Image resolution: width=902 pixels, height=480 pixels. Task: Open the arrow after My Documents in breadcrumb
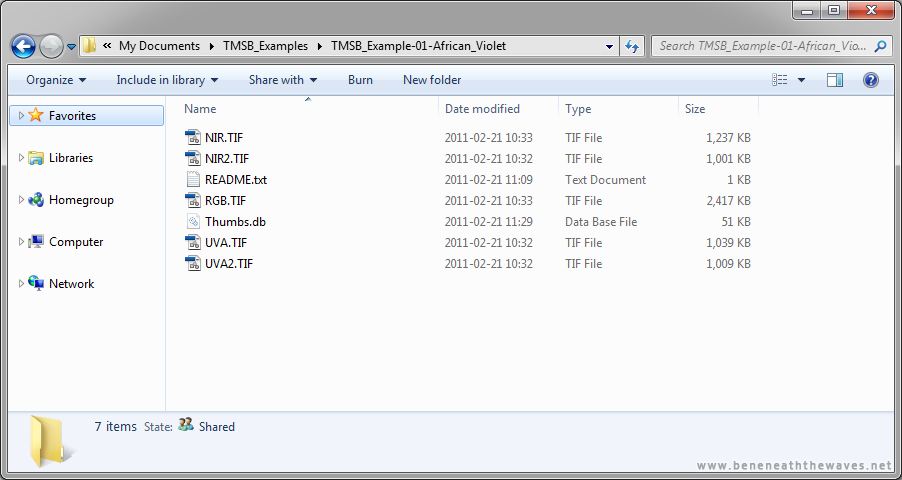212,46
